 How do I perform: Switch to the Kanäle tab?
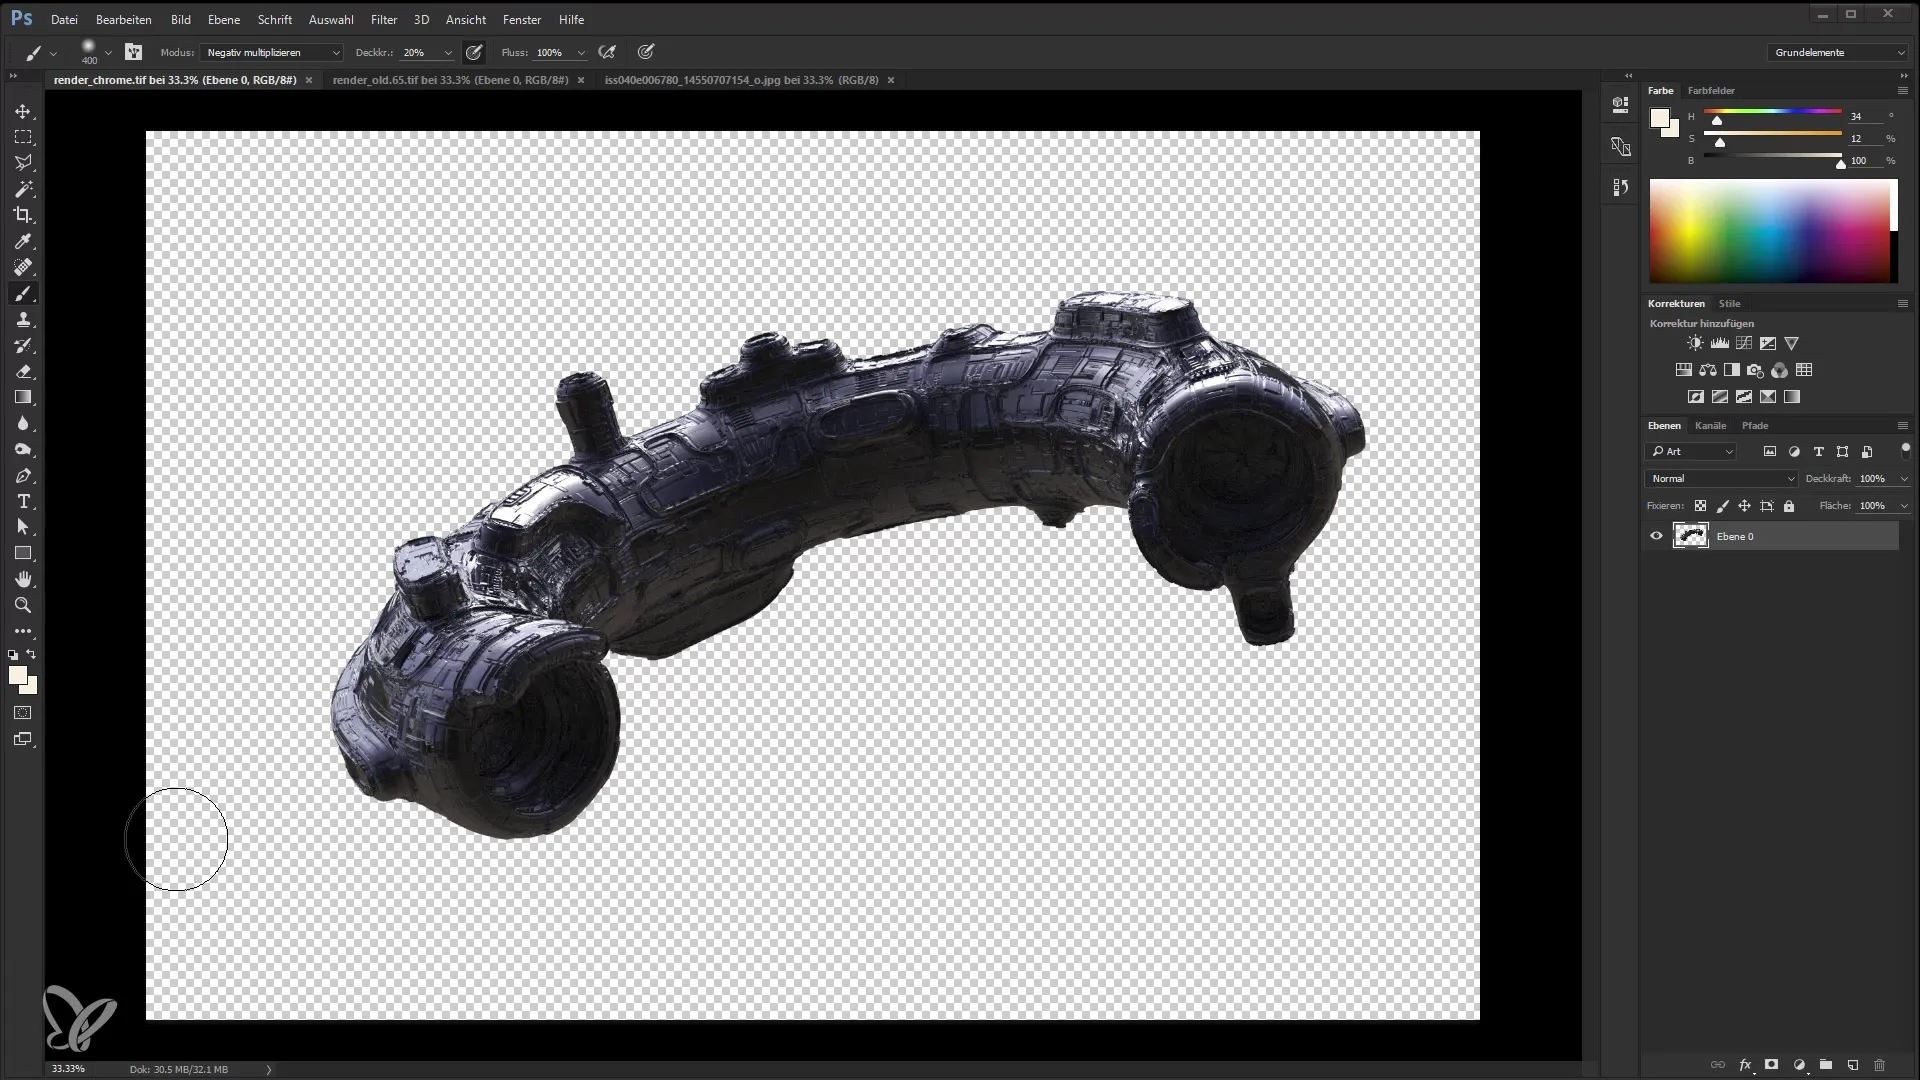(1710, 423)
